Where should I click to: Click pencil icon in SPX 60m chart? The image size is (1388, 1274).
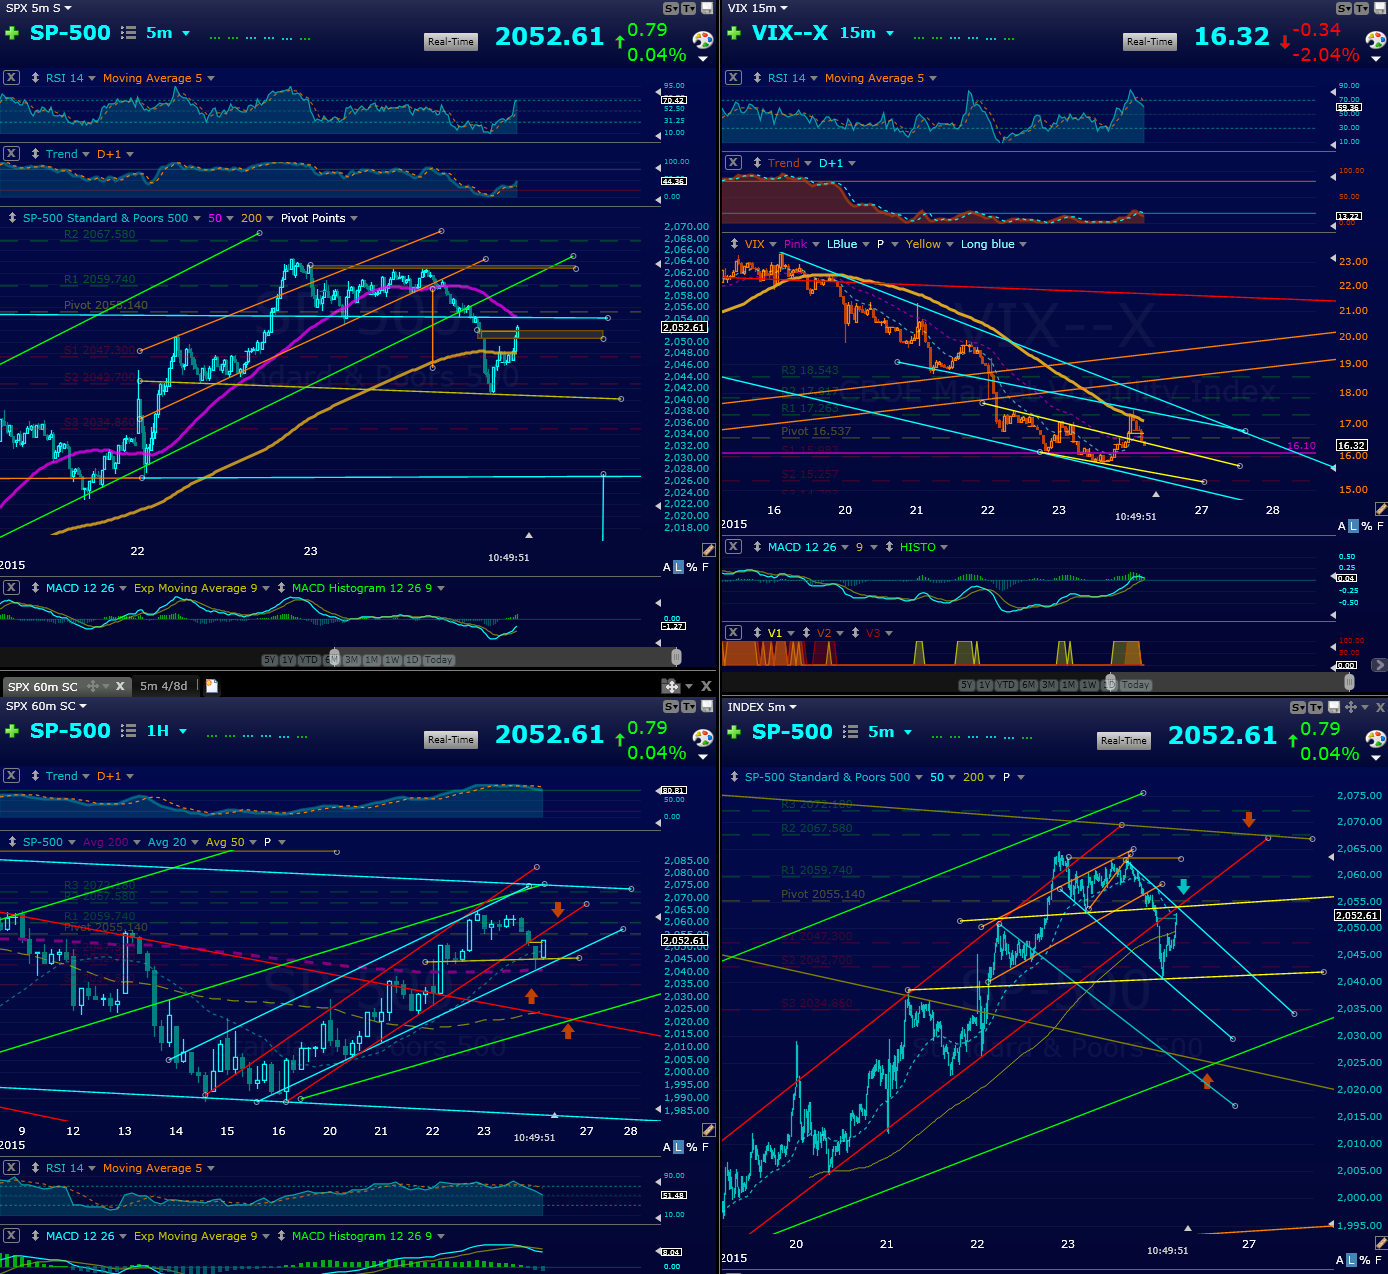709,1130
